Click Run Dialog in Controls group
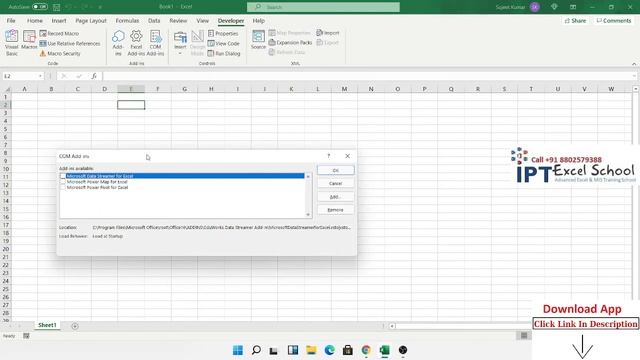Screen dimensions: 640x360 point(224,53)
